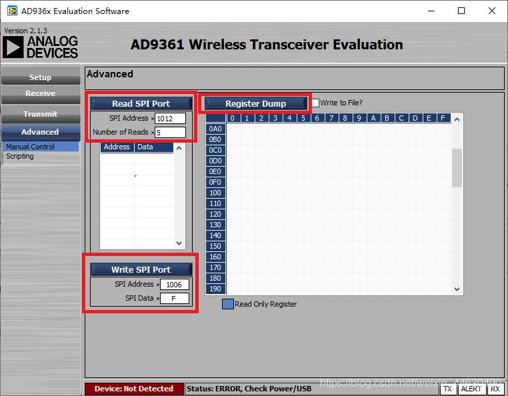Click the ALERT status indicator
This screenshot has height=396, width=508.
[471, 389]
